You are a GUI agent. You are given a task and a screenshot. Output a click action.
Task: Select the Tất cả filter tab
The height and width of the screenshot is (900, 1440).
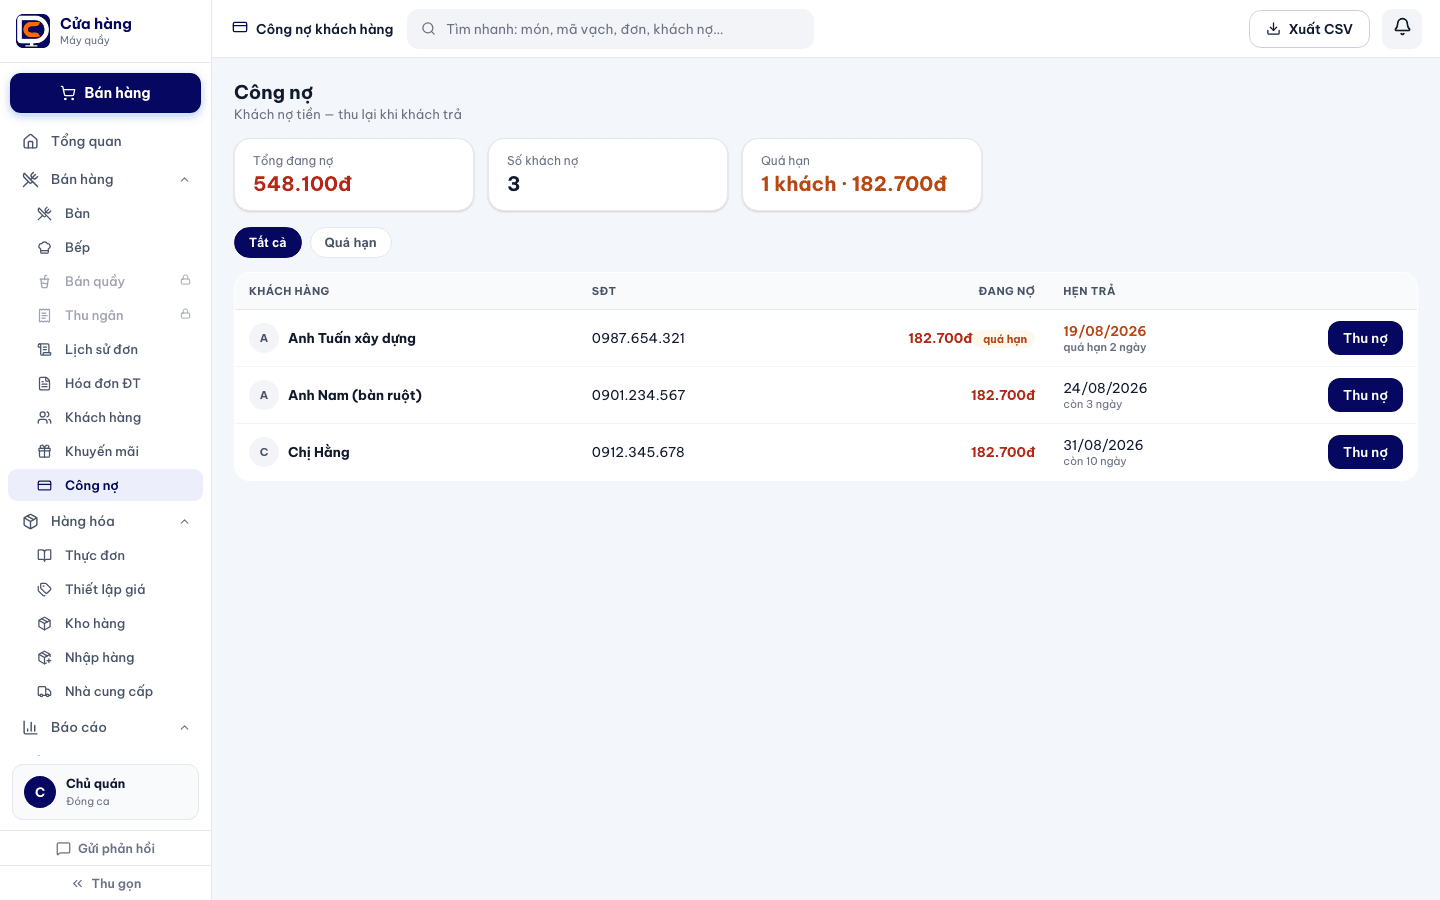pyautogui.click(x=268, y=242)
